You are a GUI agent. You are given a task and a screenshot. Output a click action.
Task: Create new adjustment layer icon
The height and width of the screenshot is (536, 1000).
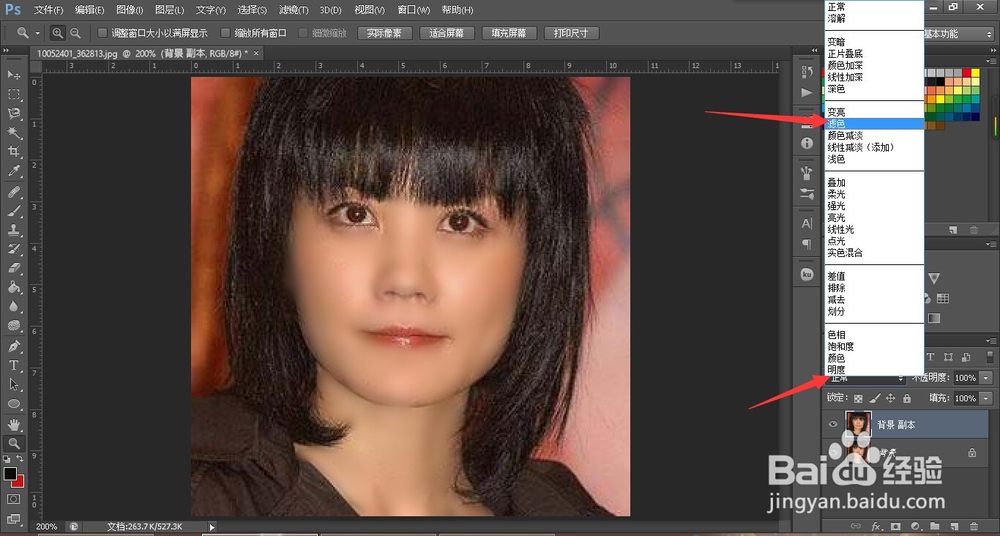pos(915,526)
